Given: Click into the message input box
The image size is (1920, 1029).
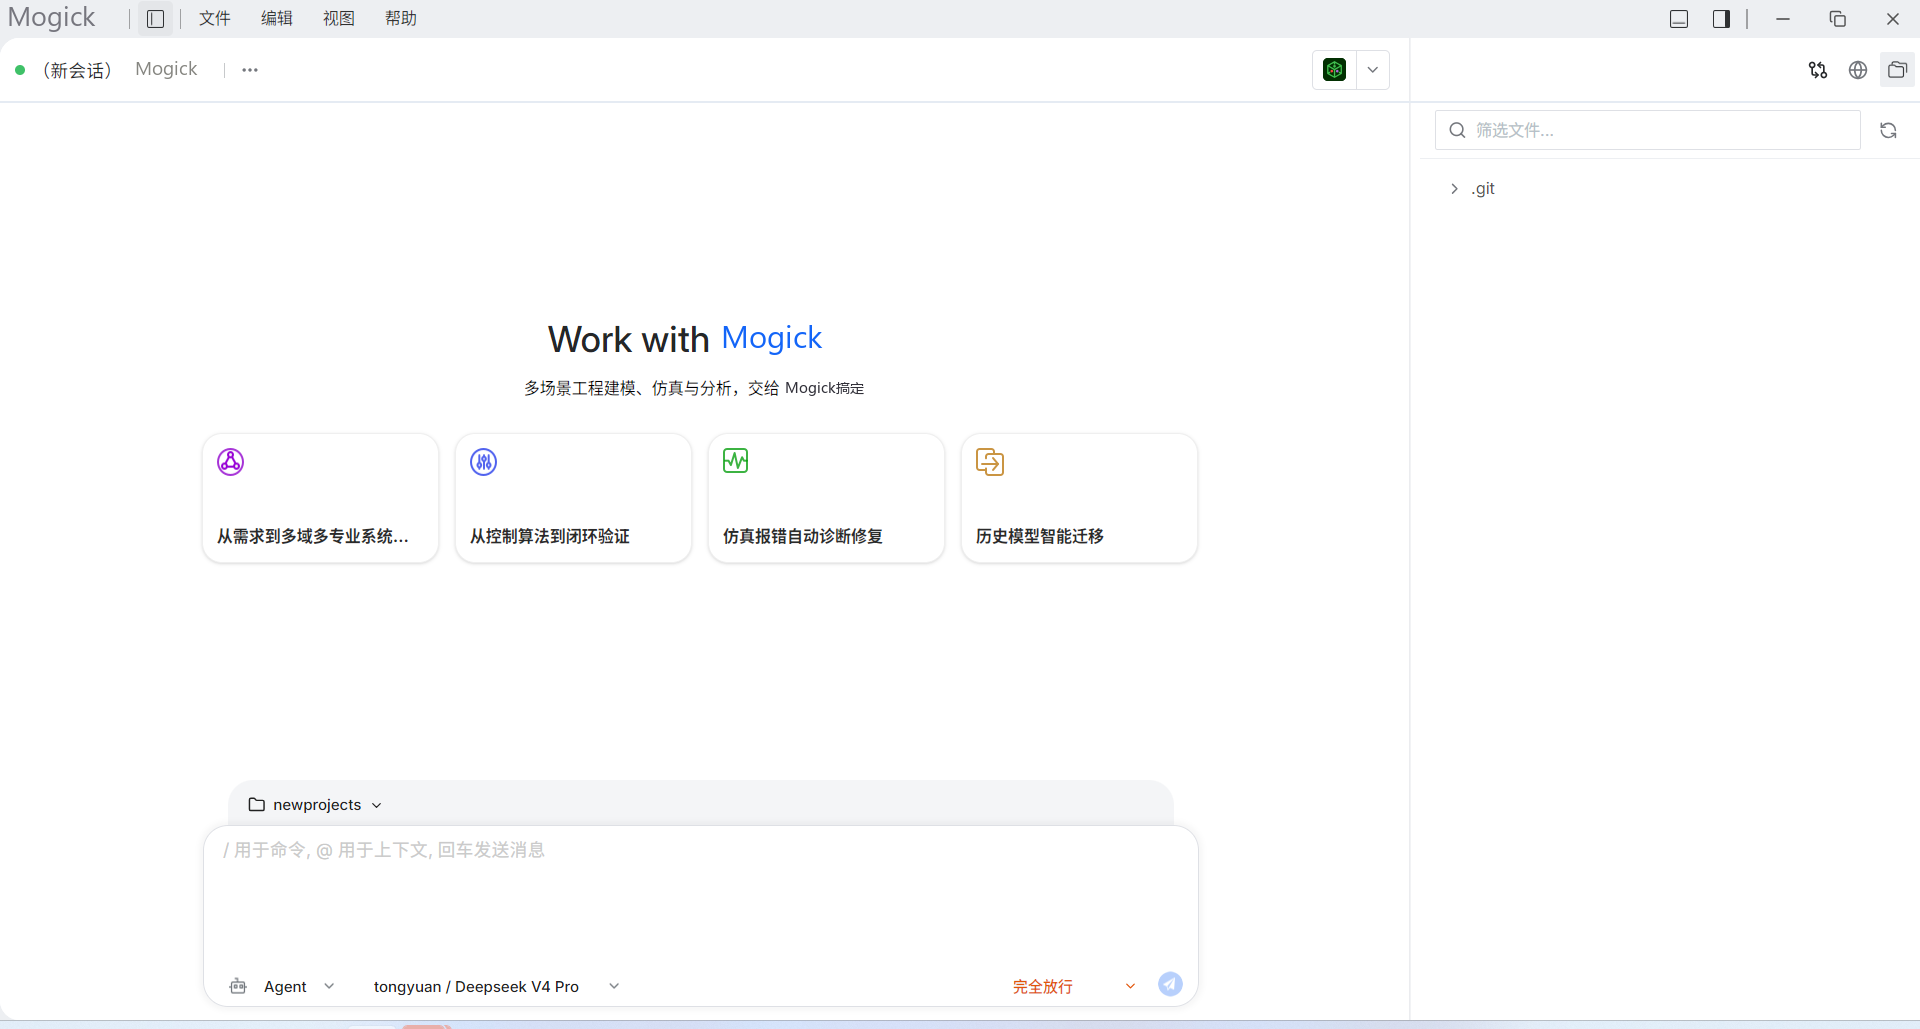Looking at the screenshot, I should click(x=700, y=895).
